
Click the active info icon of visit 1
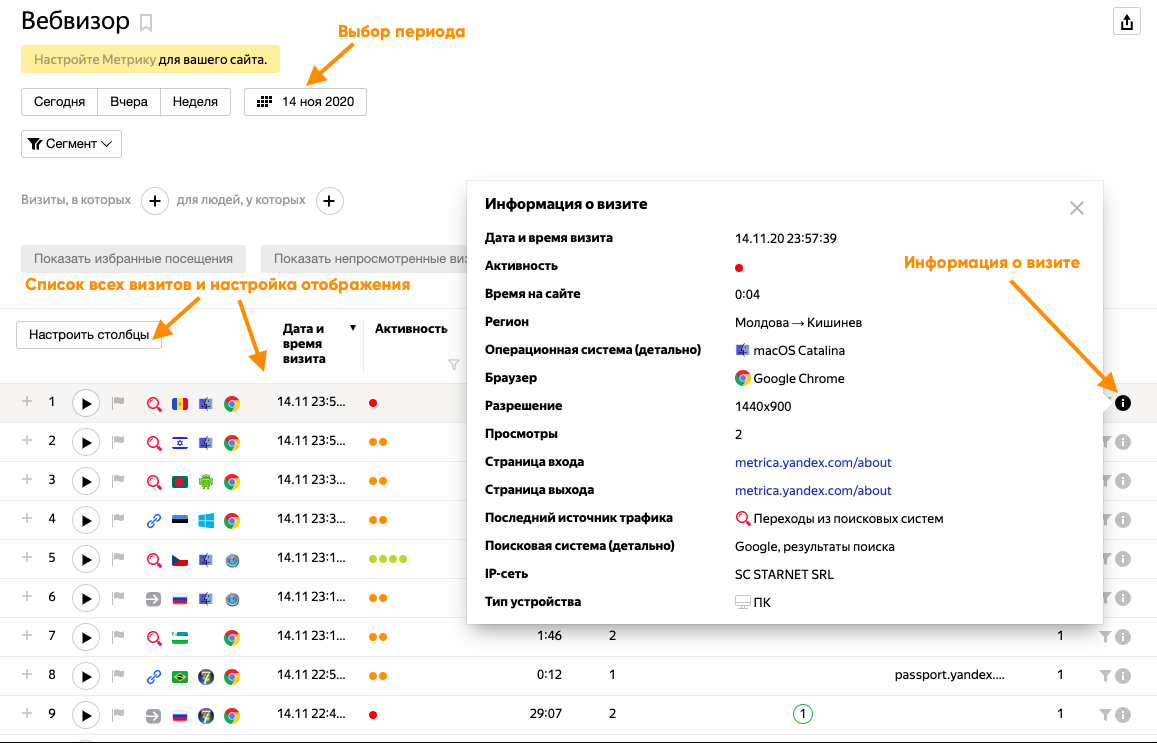pyautogui.click(x=1122, y=403)
